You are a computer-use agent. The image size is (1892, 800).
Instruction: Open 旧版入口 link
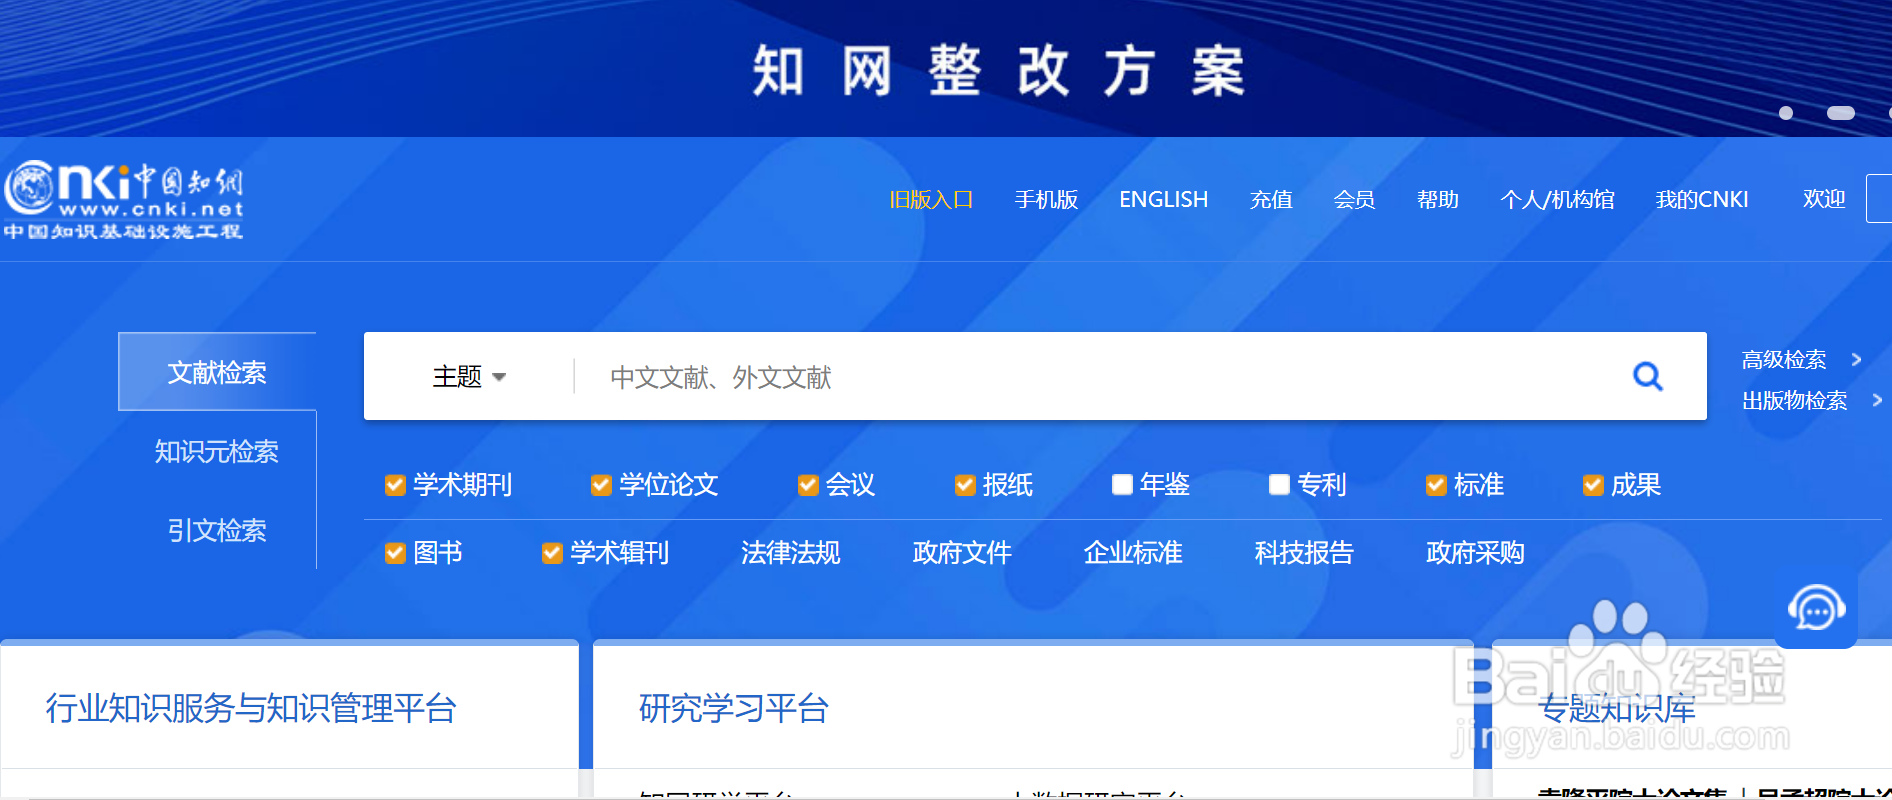931,199
